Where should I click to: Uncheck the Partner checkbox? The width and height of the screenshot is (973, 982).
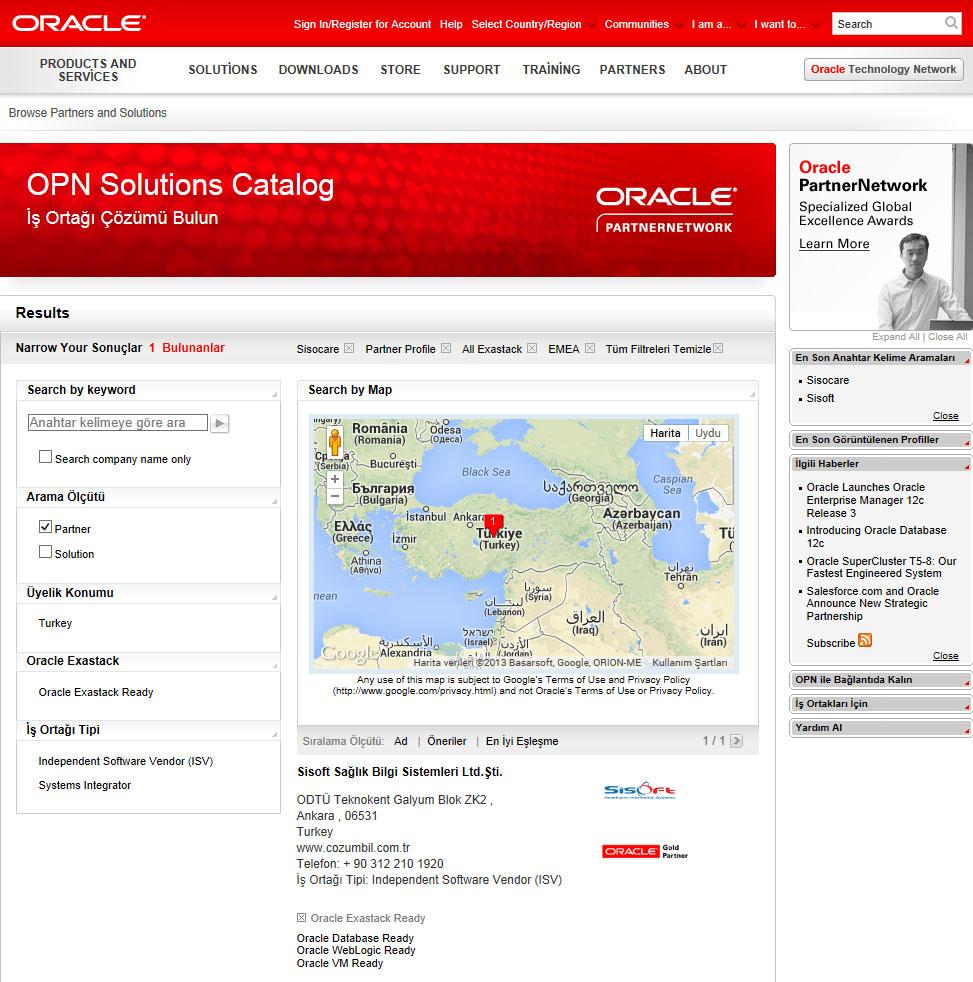point(45,527)
